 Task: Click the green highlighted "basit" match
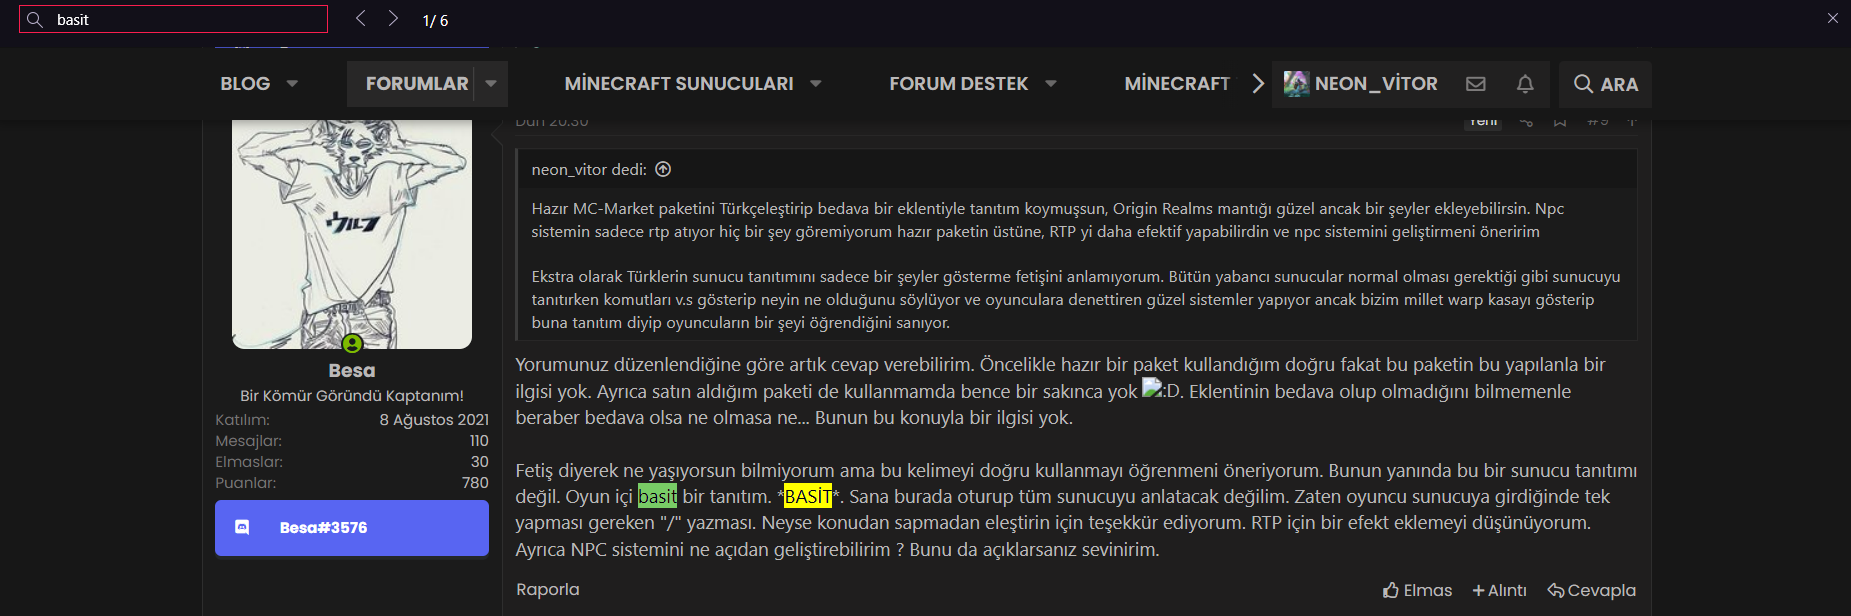click(658, 496)
